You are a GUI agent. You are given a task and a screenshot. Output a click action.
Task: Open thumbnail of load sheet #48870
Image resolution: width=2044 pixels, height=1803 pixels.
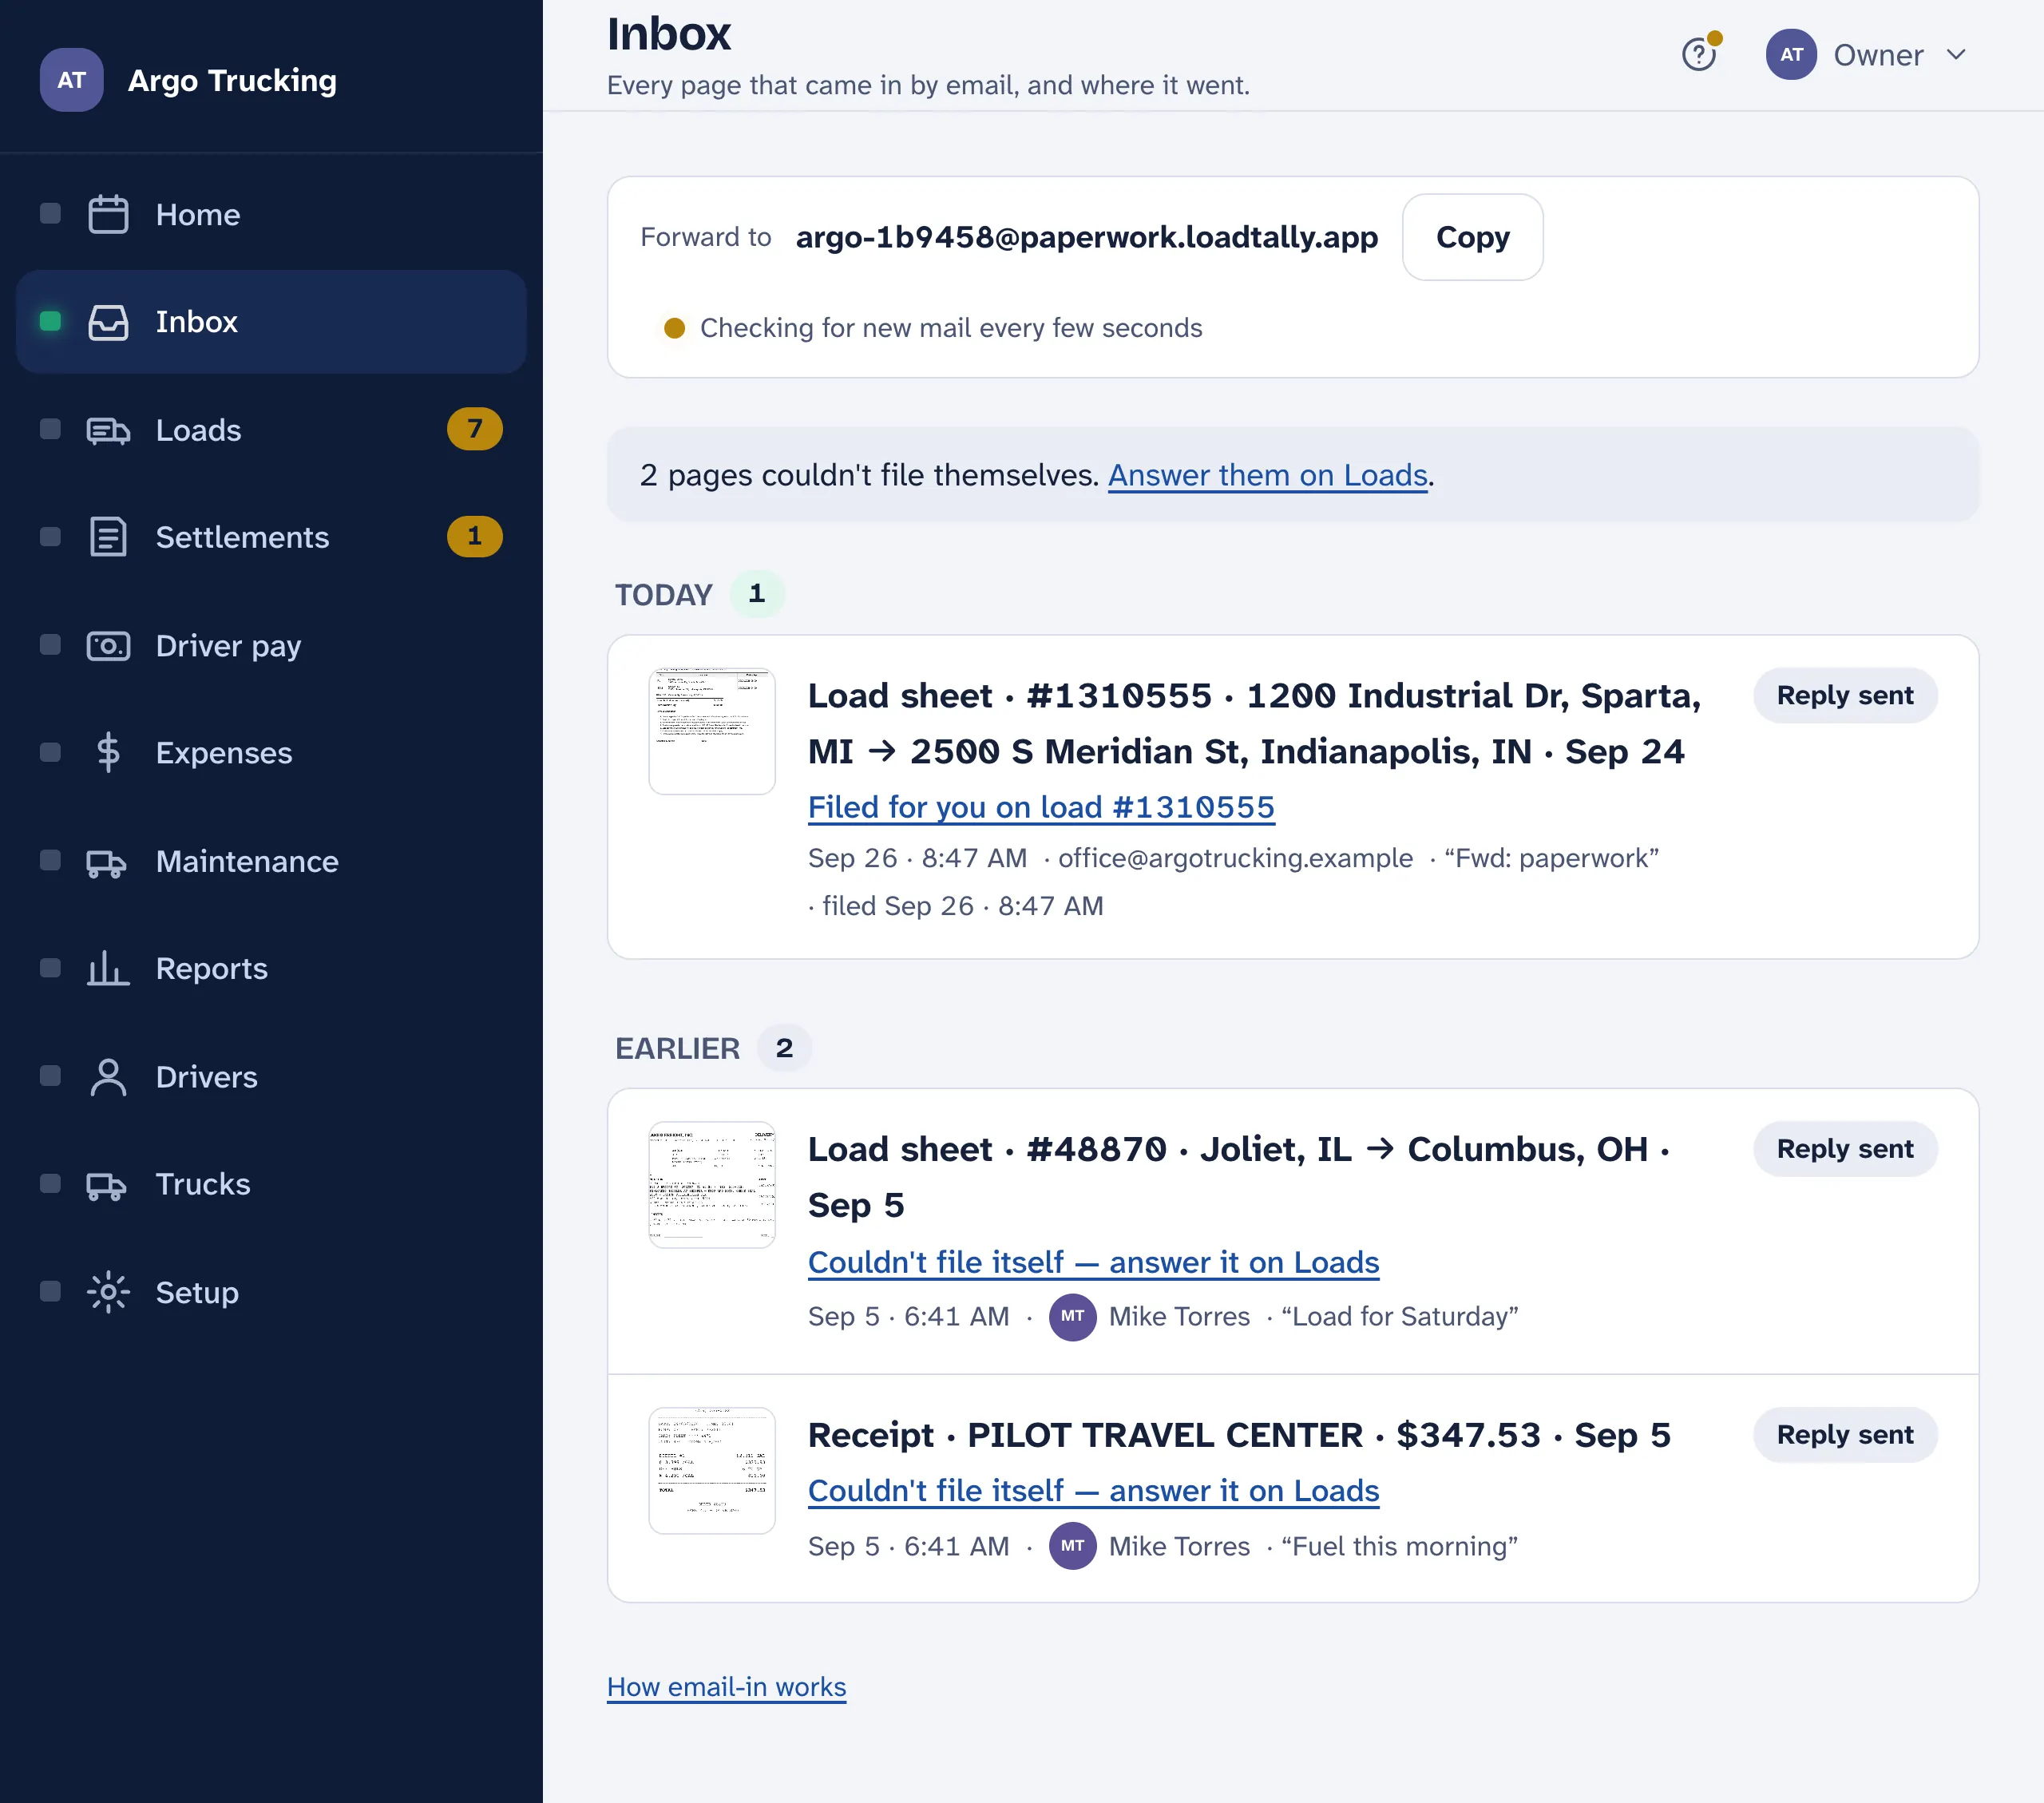pyautogui.click(x=712, y=1184)
